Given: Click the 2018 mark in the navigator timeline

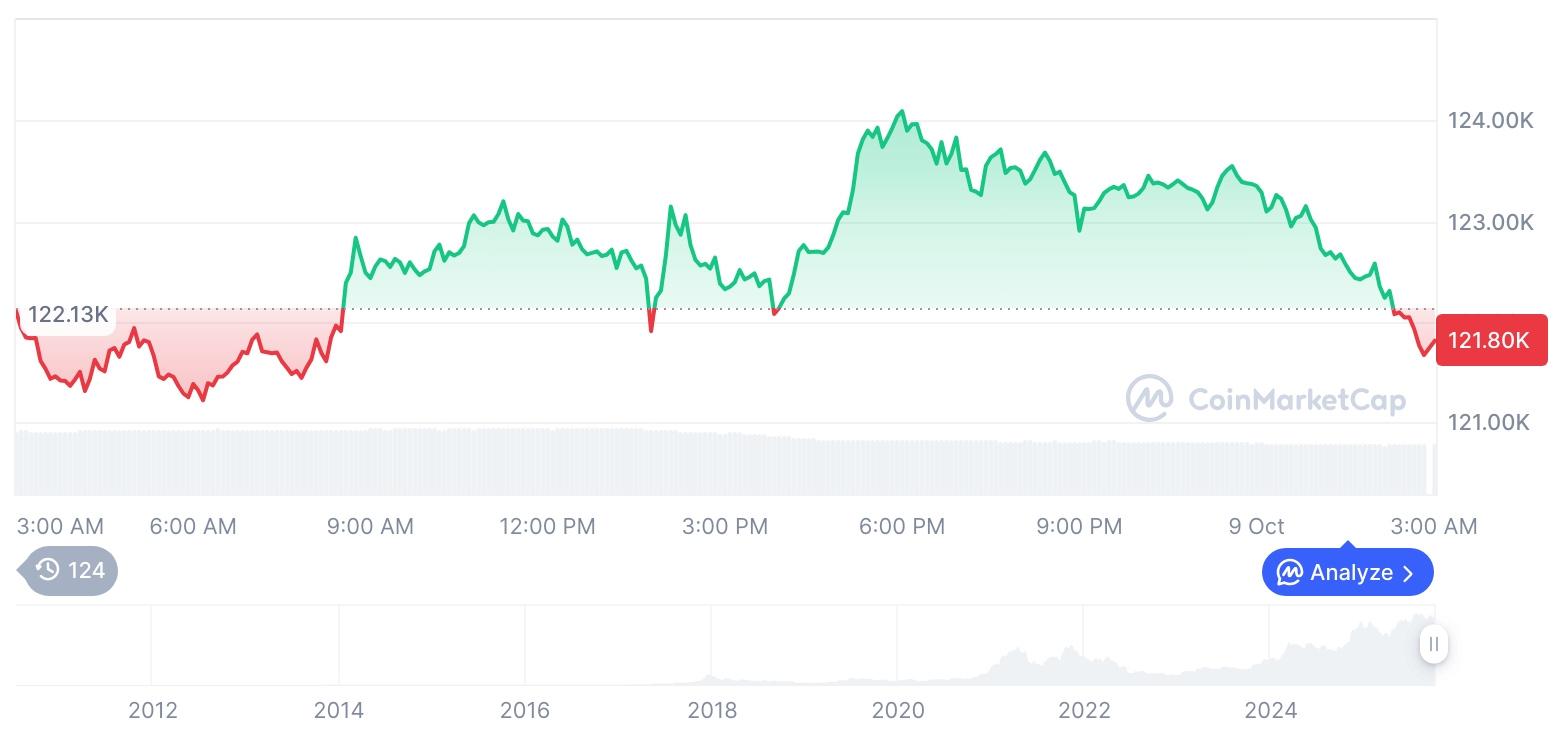Looking at the screenshot, I should [x=712, y=711].
